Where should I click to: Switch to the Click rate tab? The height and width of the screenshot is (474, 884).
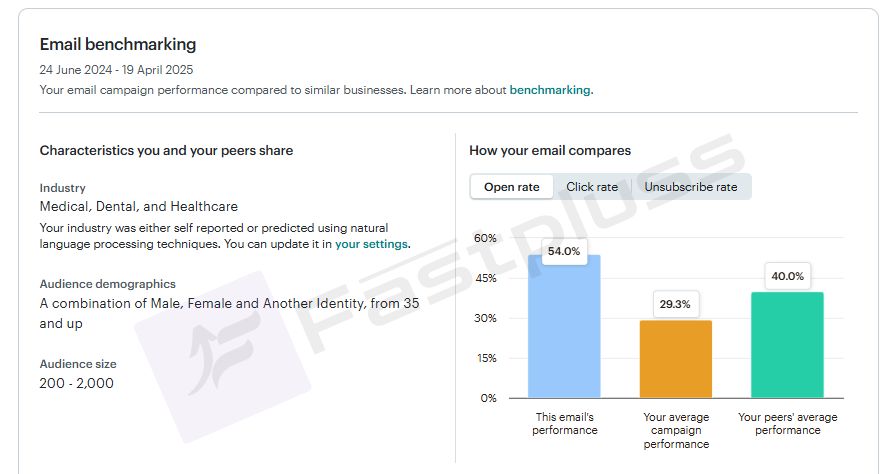592,187
